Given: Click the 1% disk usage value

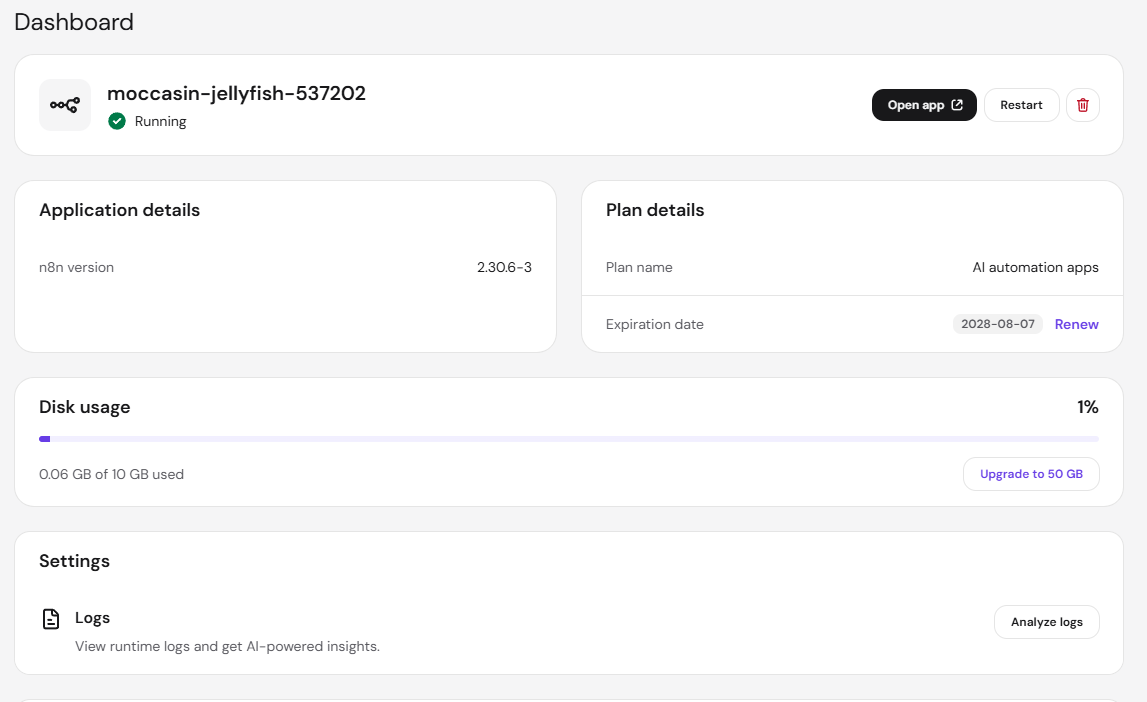Looking at the screenshot, I should point(1087,407).
